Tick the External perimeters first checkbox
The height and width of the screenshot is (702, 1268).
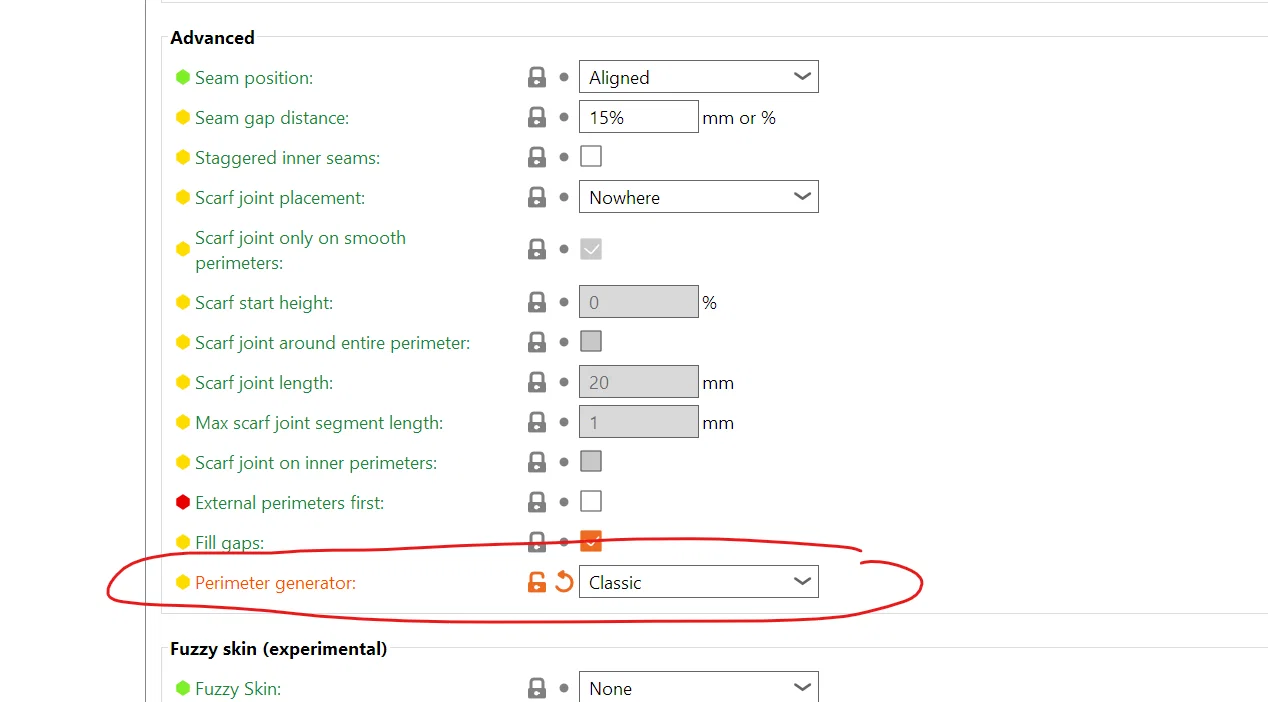pos(591,501)
